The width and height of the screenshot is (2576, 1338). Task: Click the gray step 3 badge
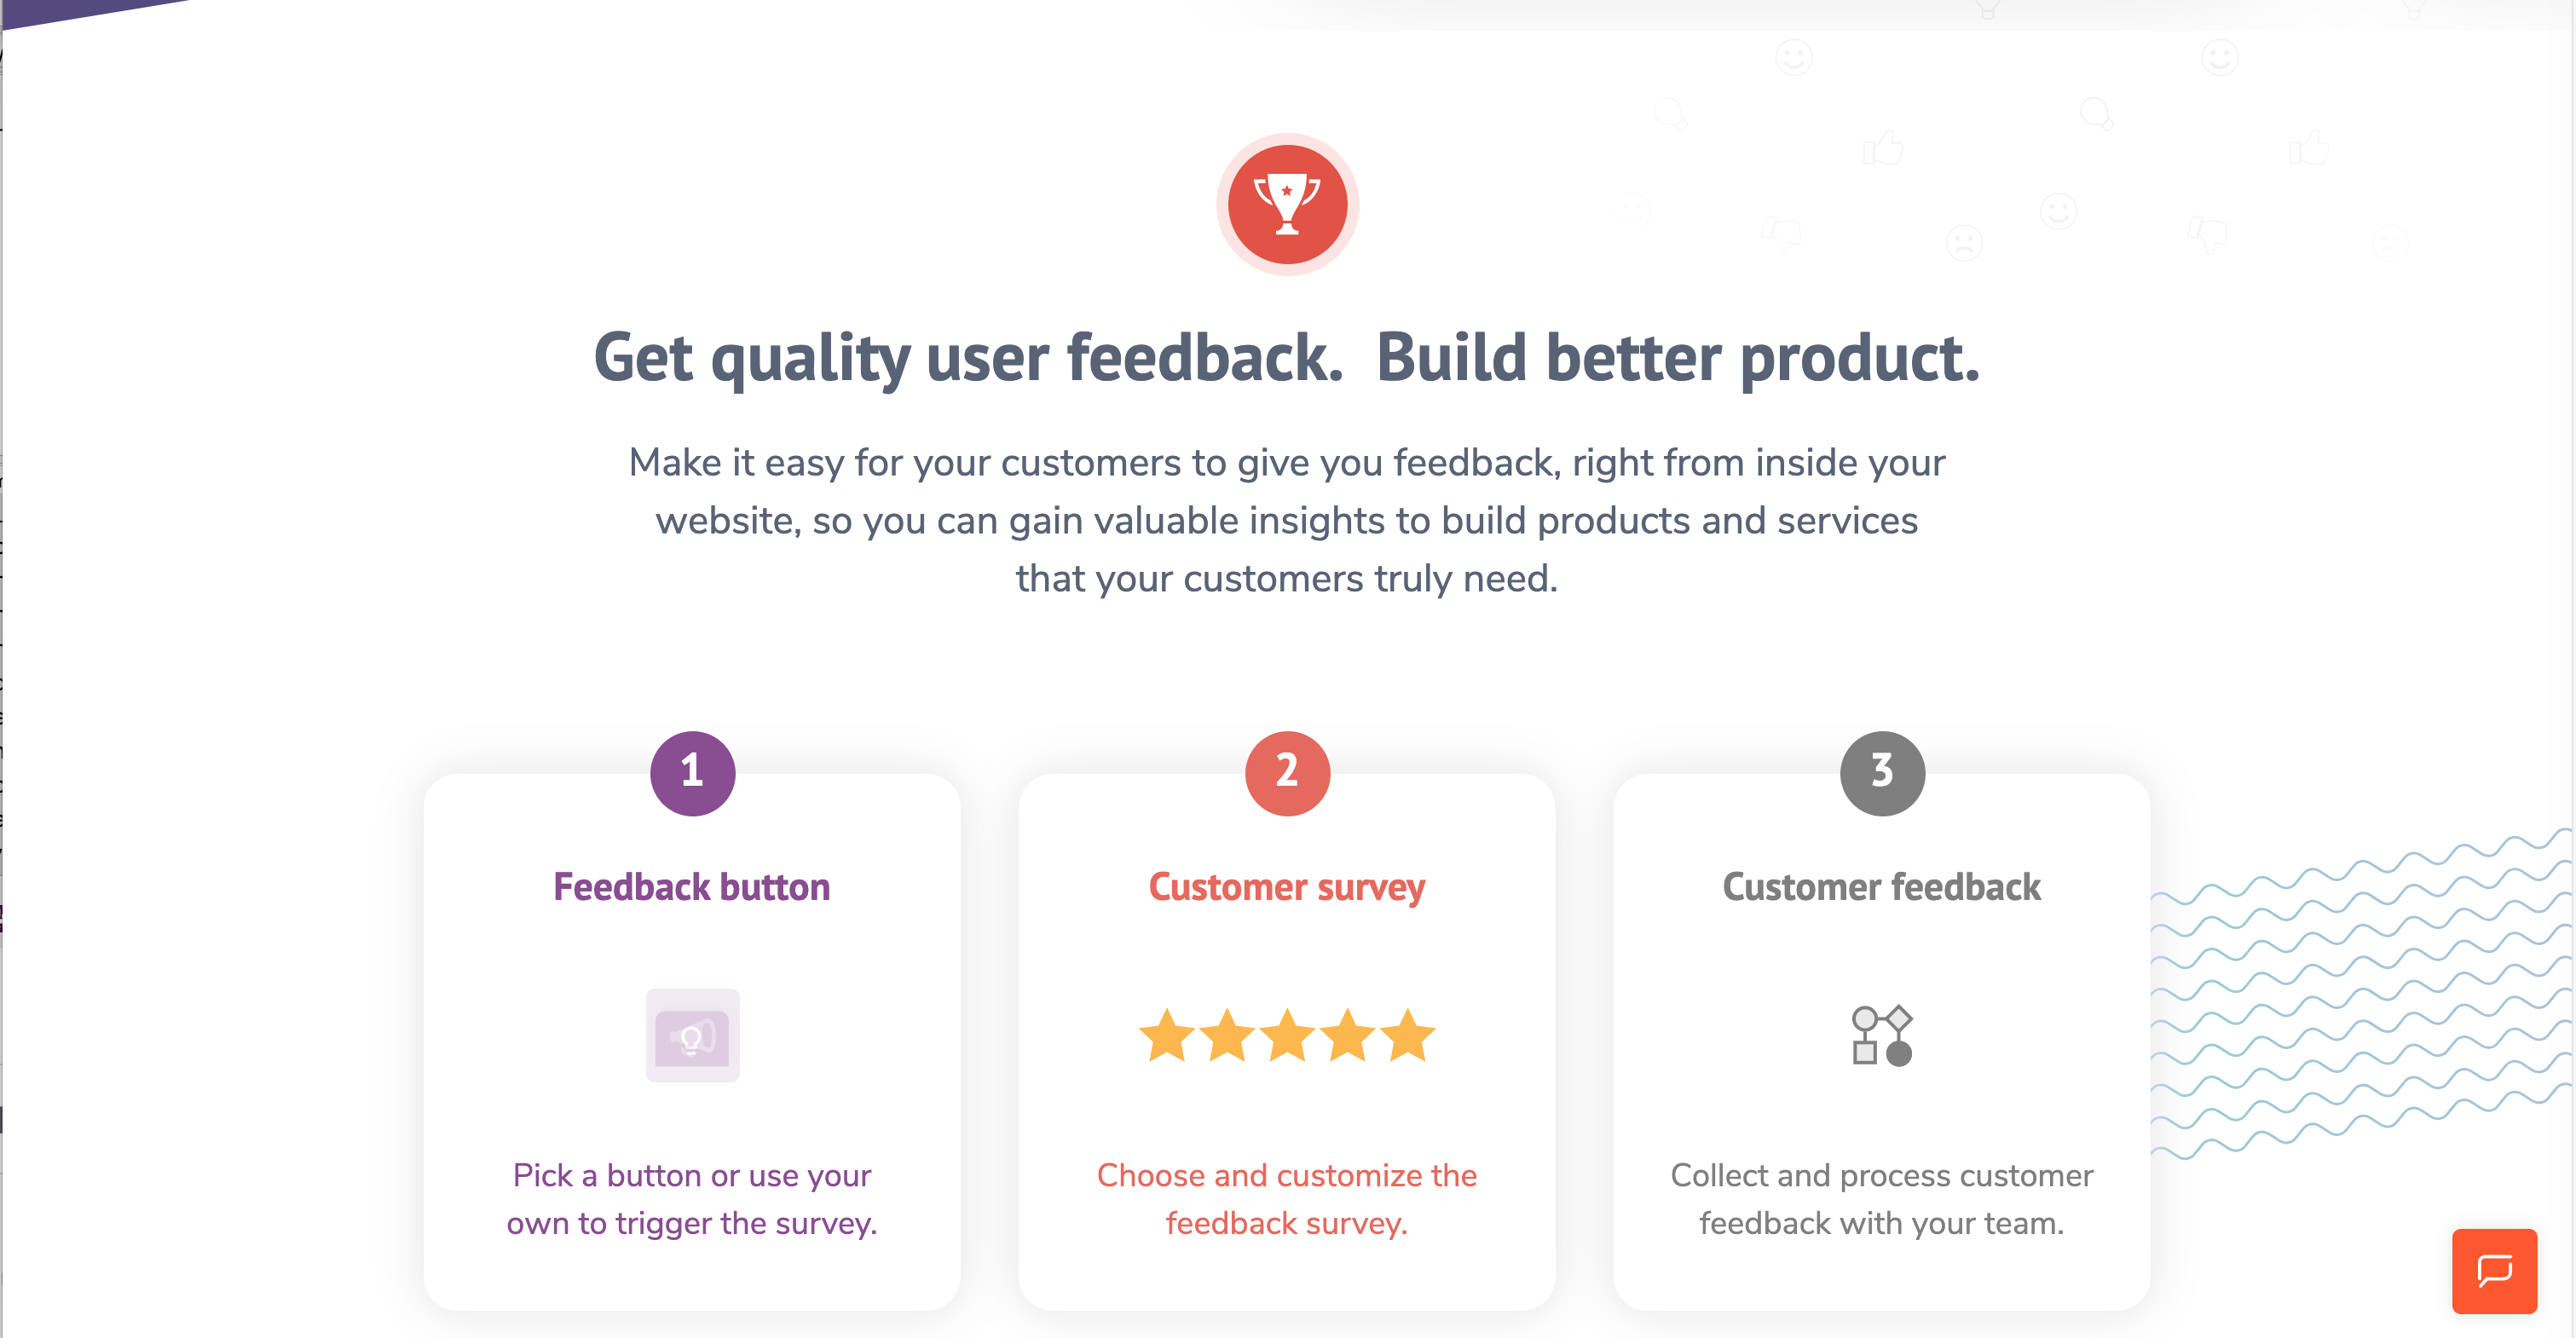point(1881,773)
